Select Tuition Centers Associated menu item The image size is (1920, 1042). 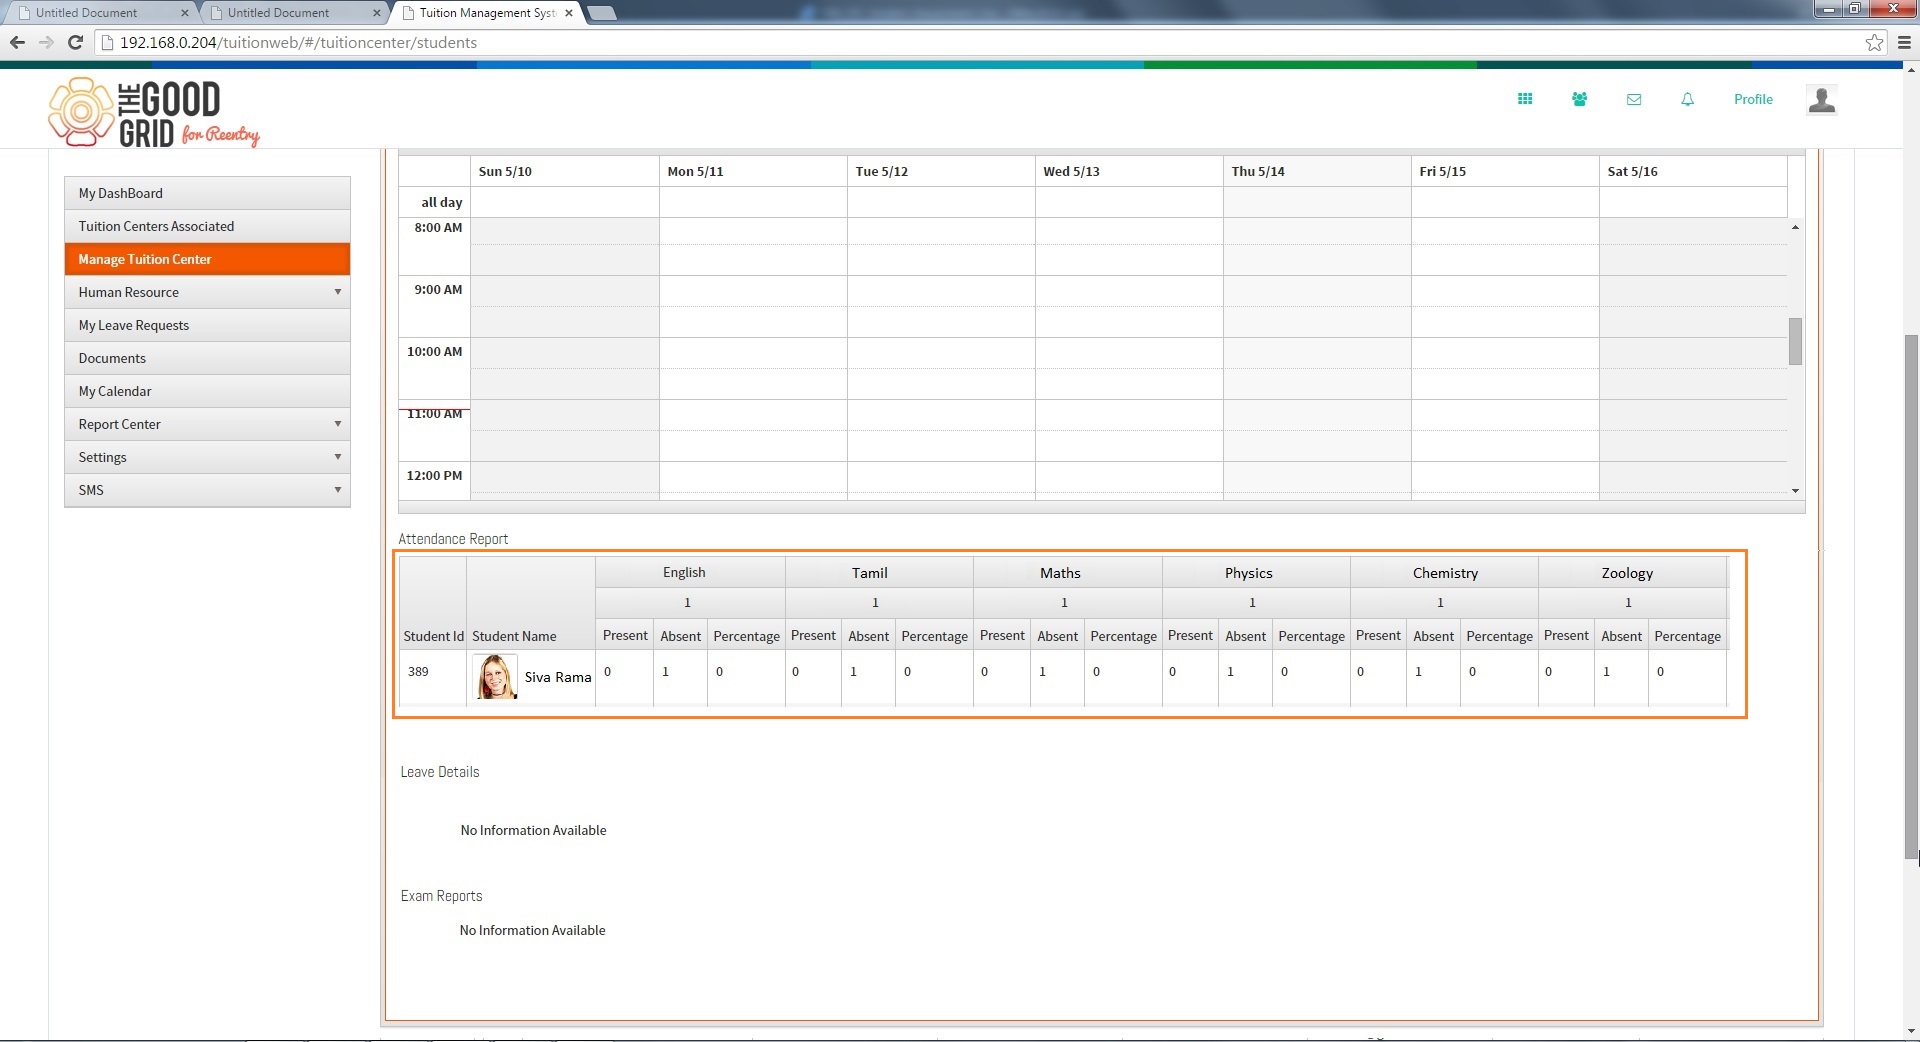[207, 226]
